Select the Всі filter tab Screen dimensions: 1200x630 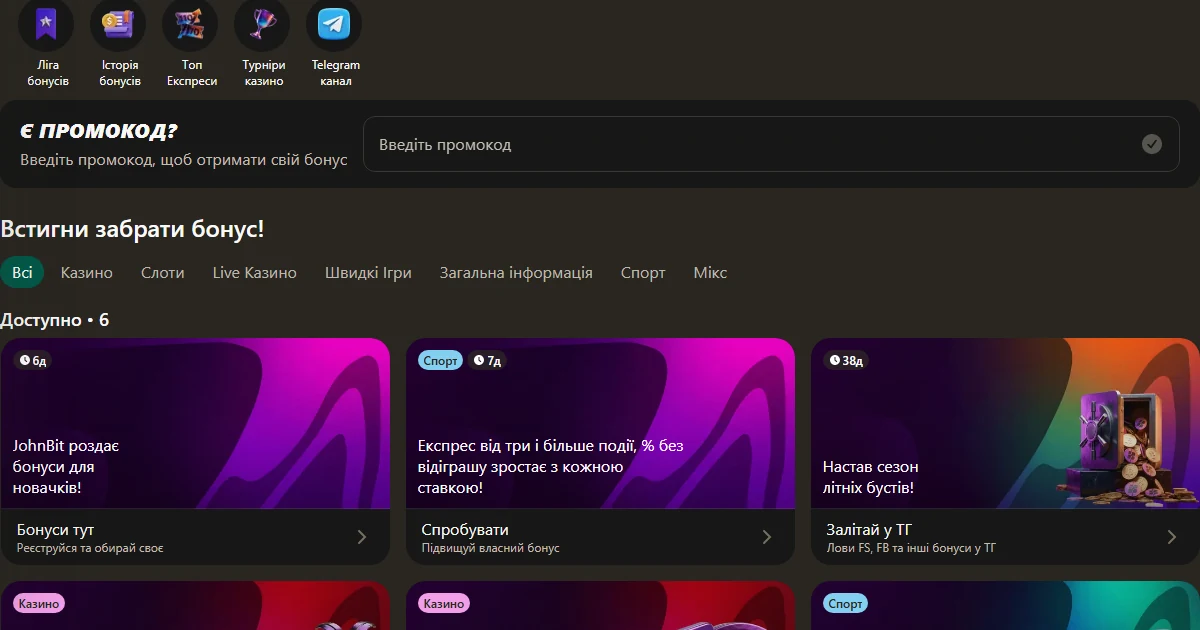[x=22, y=272]
